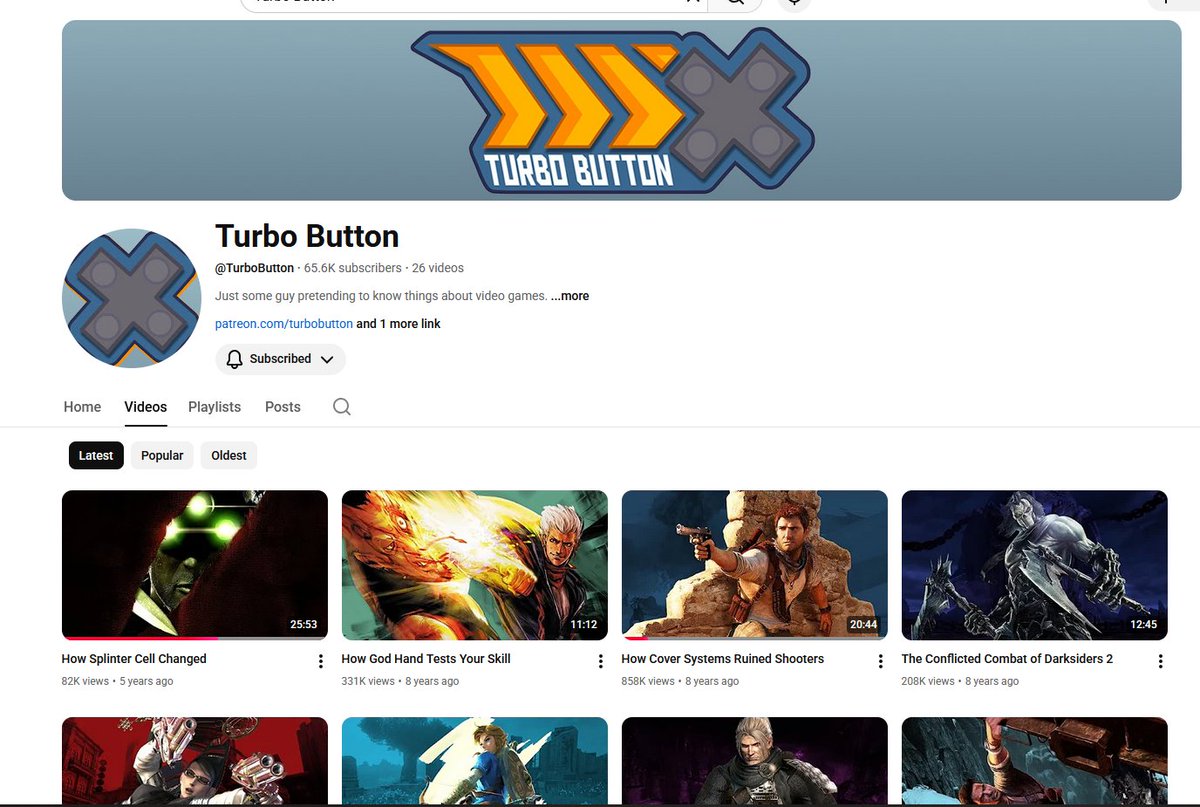Sort videos by Popular

162,455
